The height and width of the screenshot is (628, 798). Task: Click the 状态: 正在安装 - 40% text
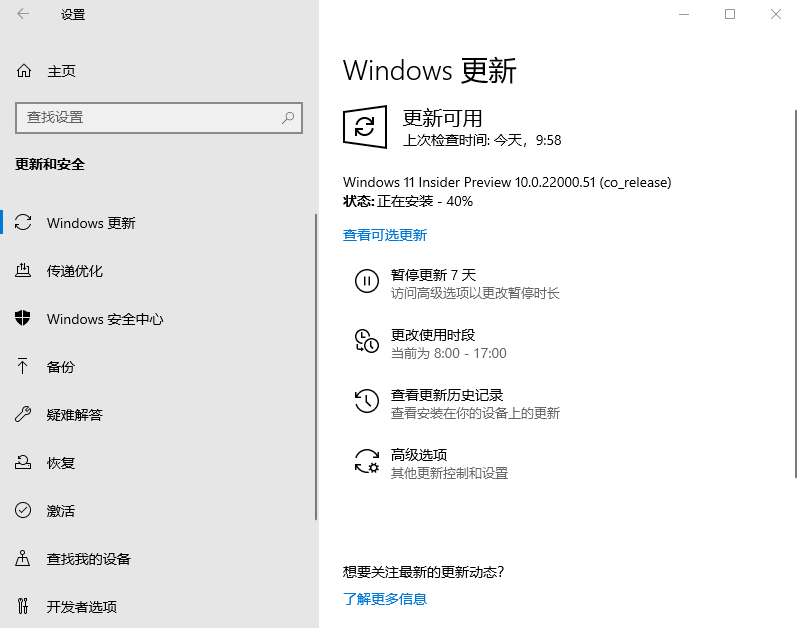408,202
